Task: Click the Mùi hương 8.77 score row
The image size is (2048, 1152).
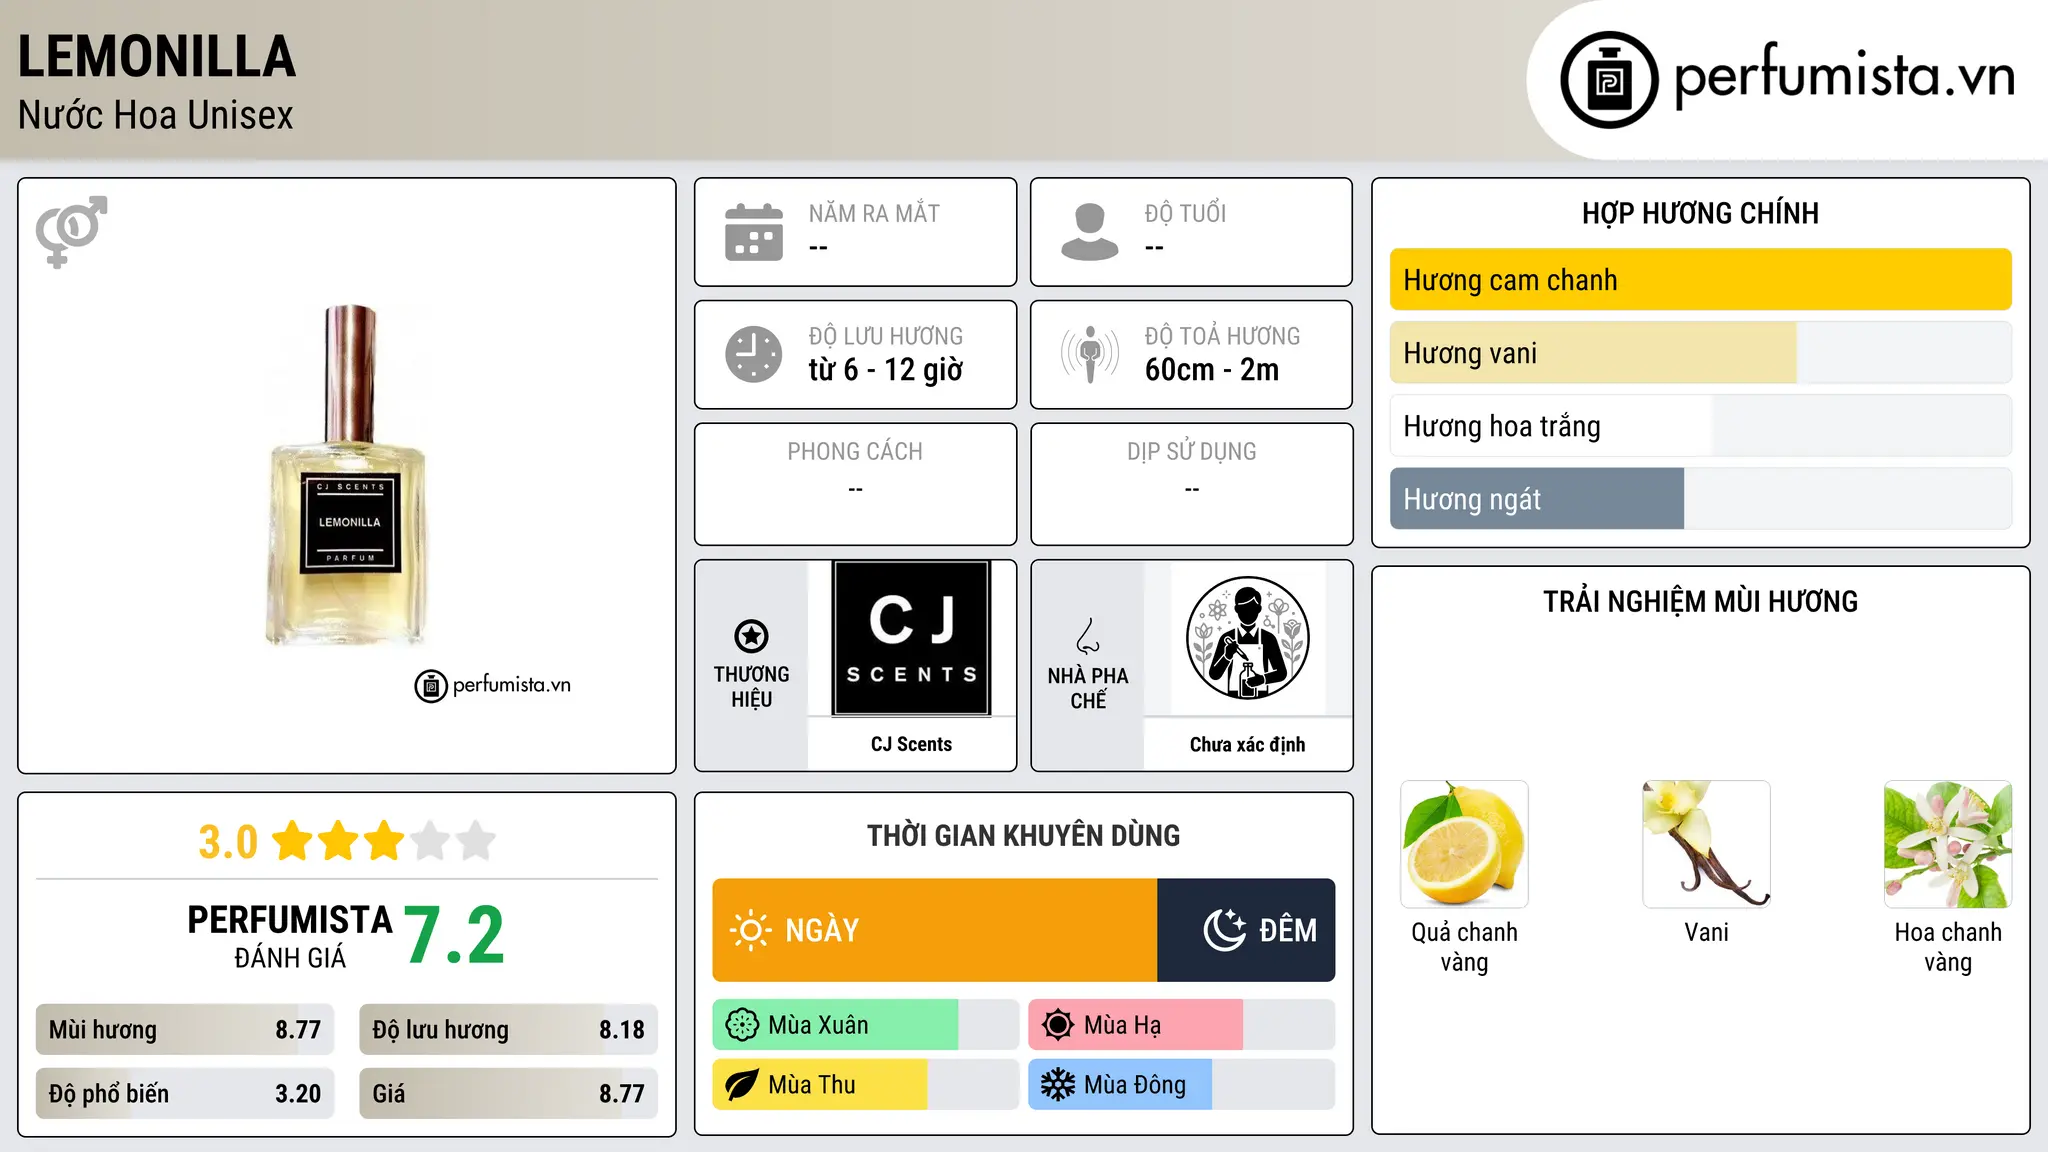Action: point(185,1030)
